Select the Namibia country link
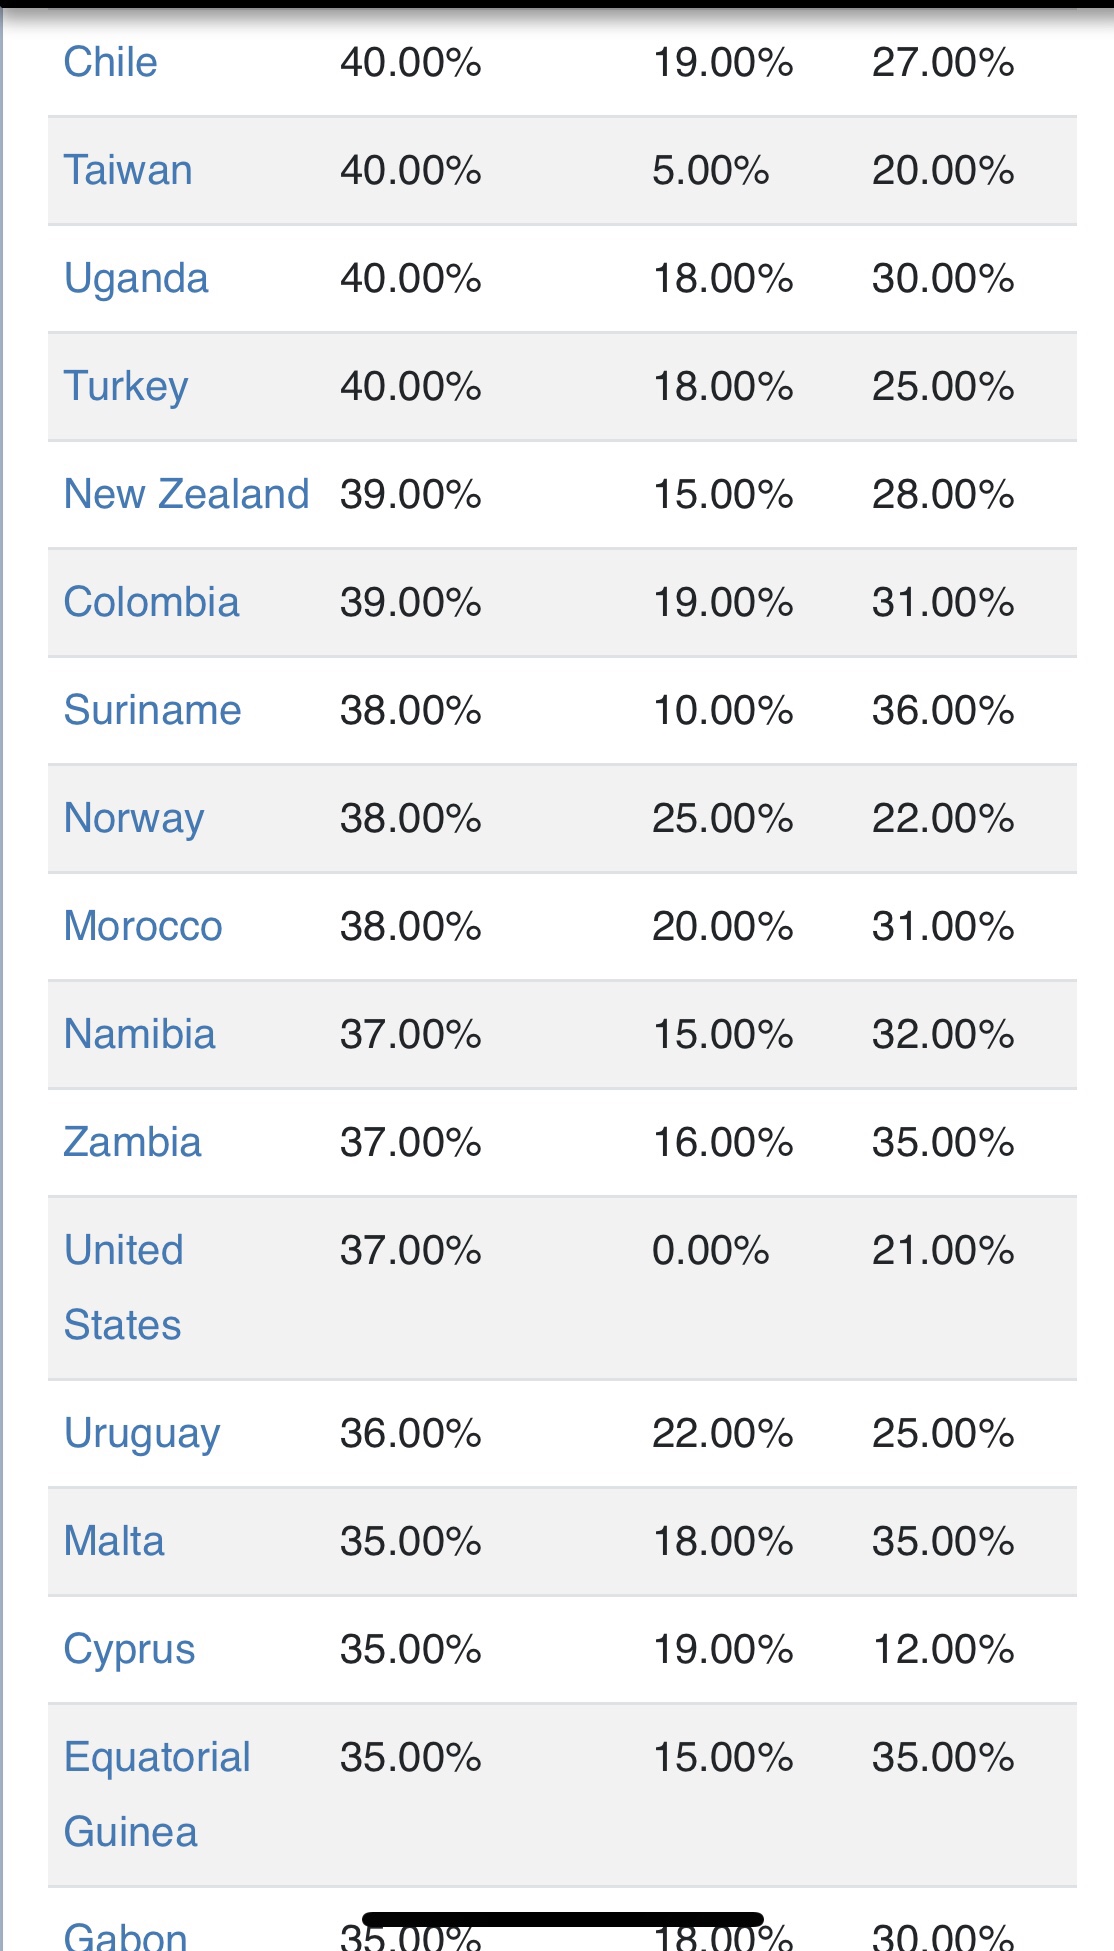Screen dimensions: 1114x1951 click(x=139, y=1034)
